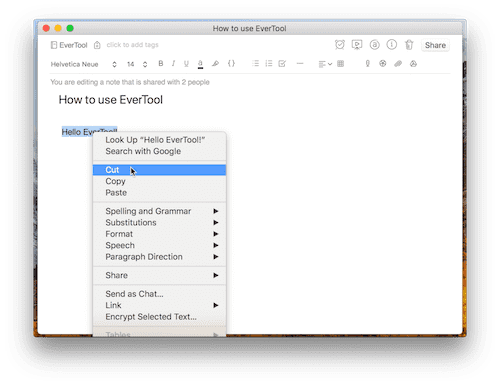Expand the Speech submenu
500x385 pixels.
click(159, 245)
